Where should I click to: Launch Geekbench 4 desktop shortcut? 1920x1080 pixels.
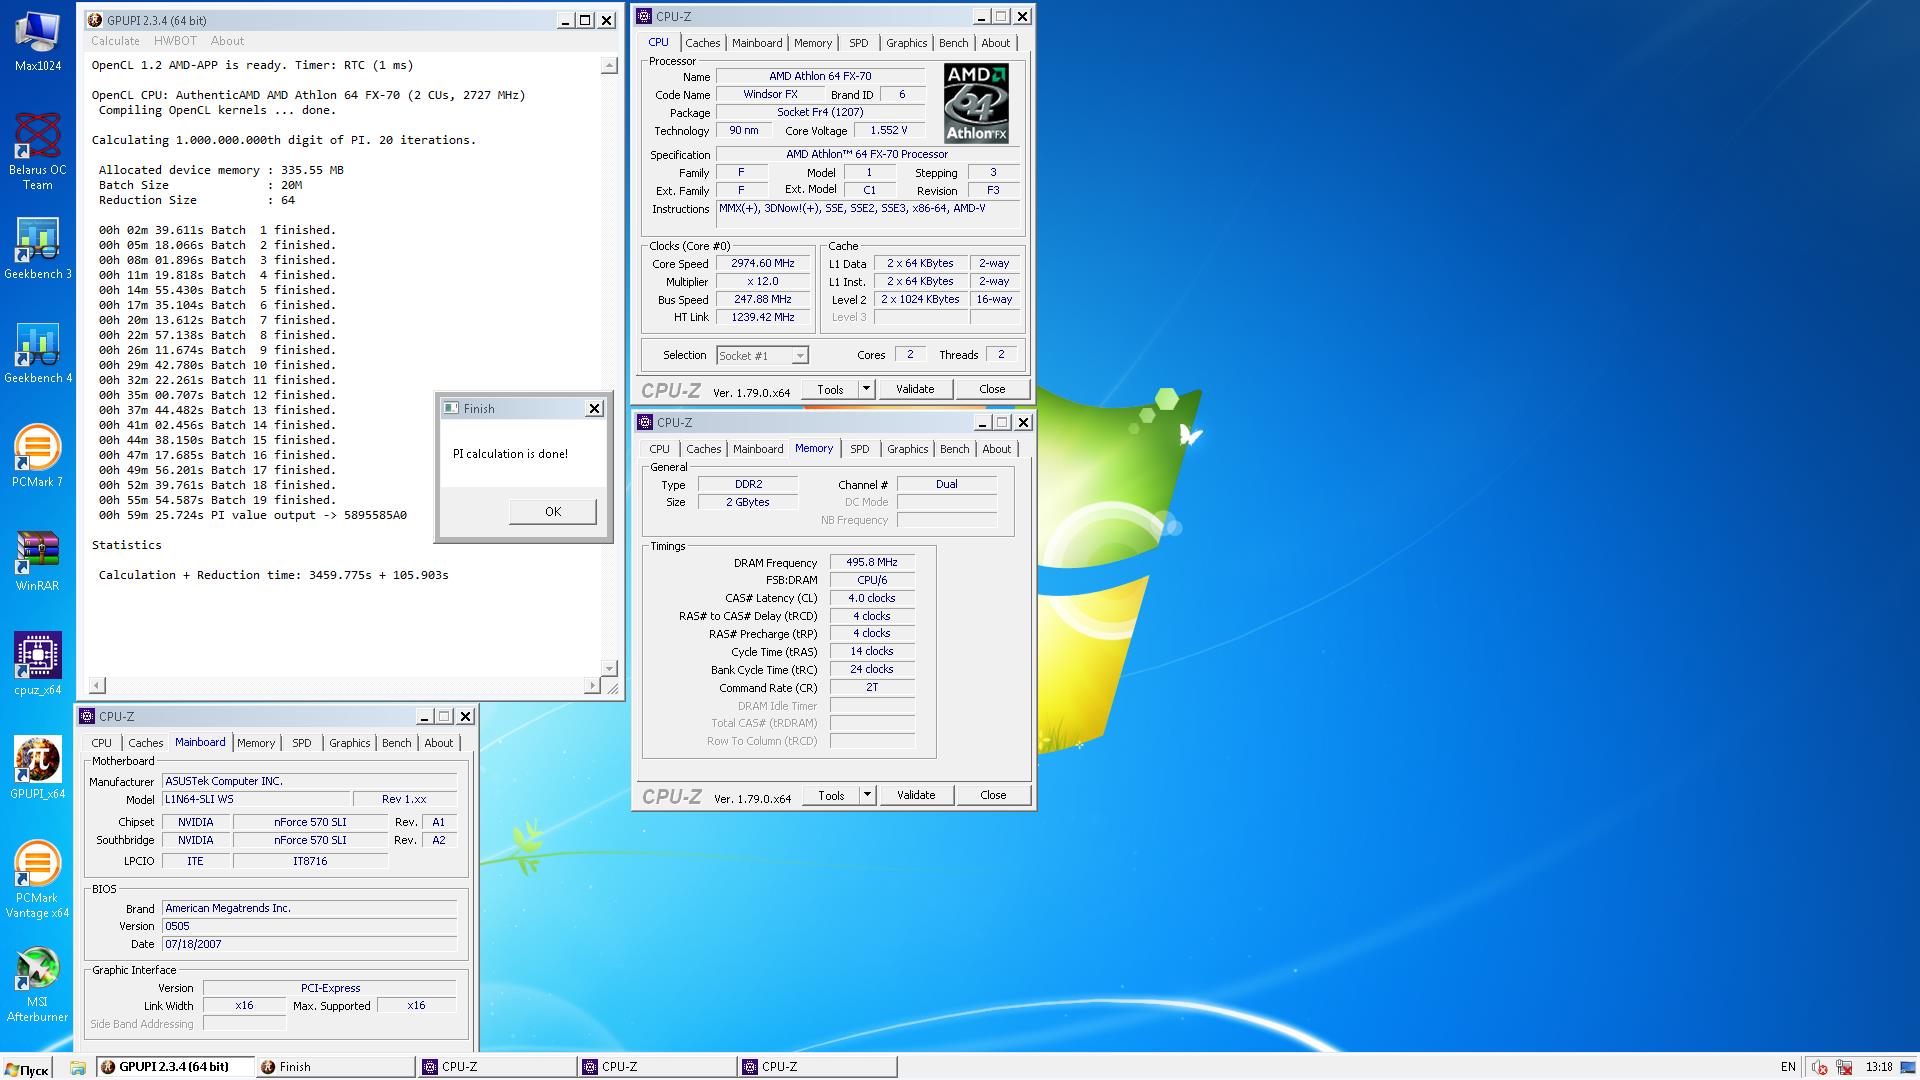[37, 352]
